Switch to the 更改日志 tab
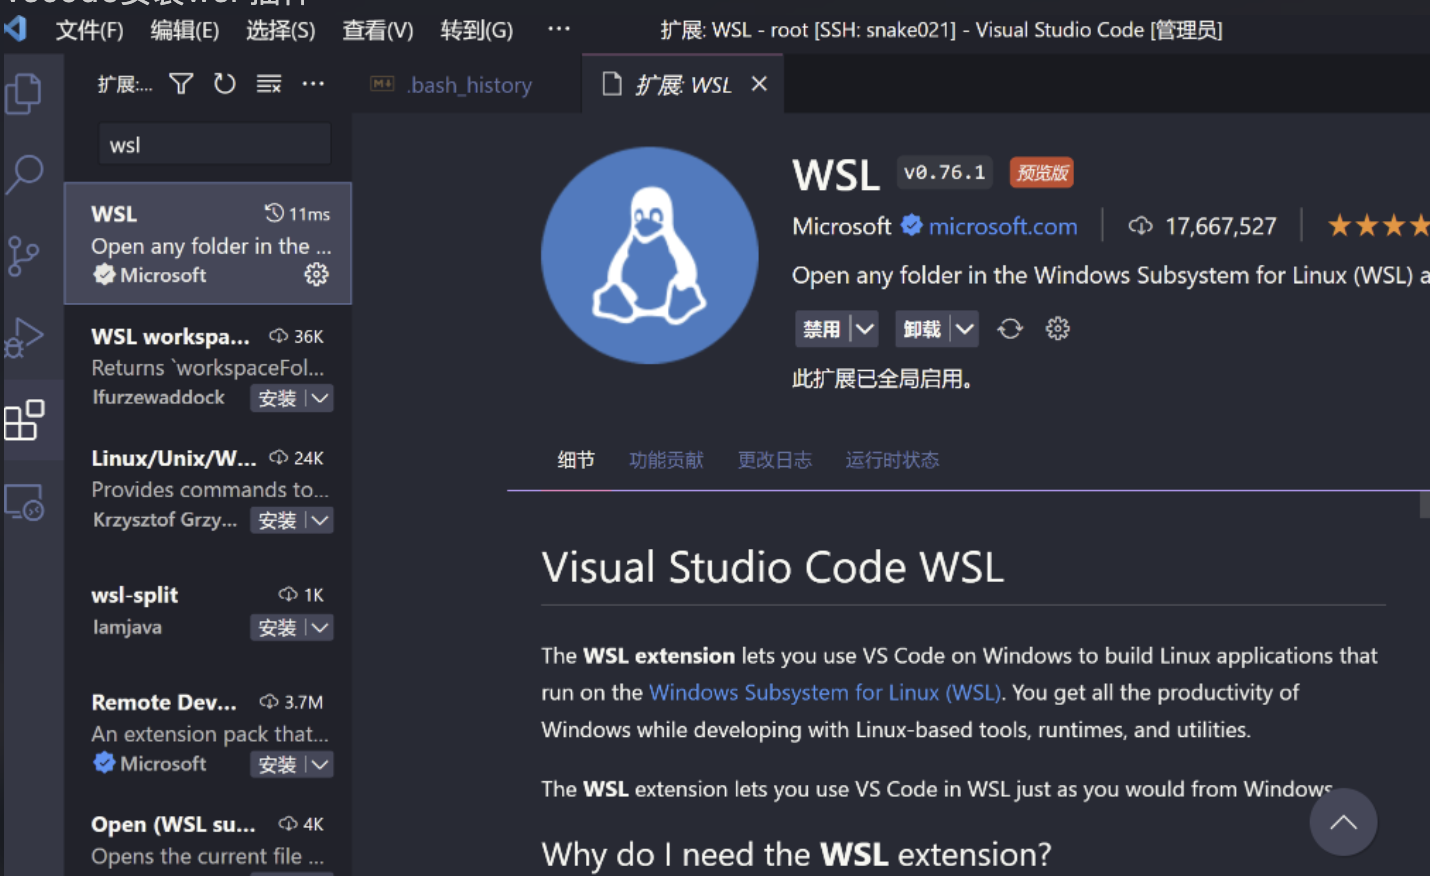The image size is (1430, 876). click(775, 460)
